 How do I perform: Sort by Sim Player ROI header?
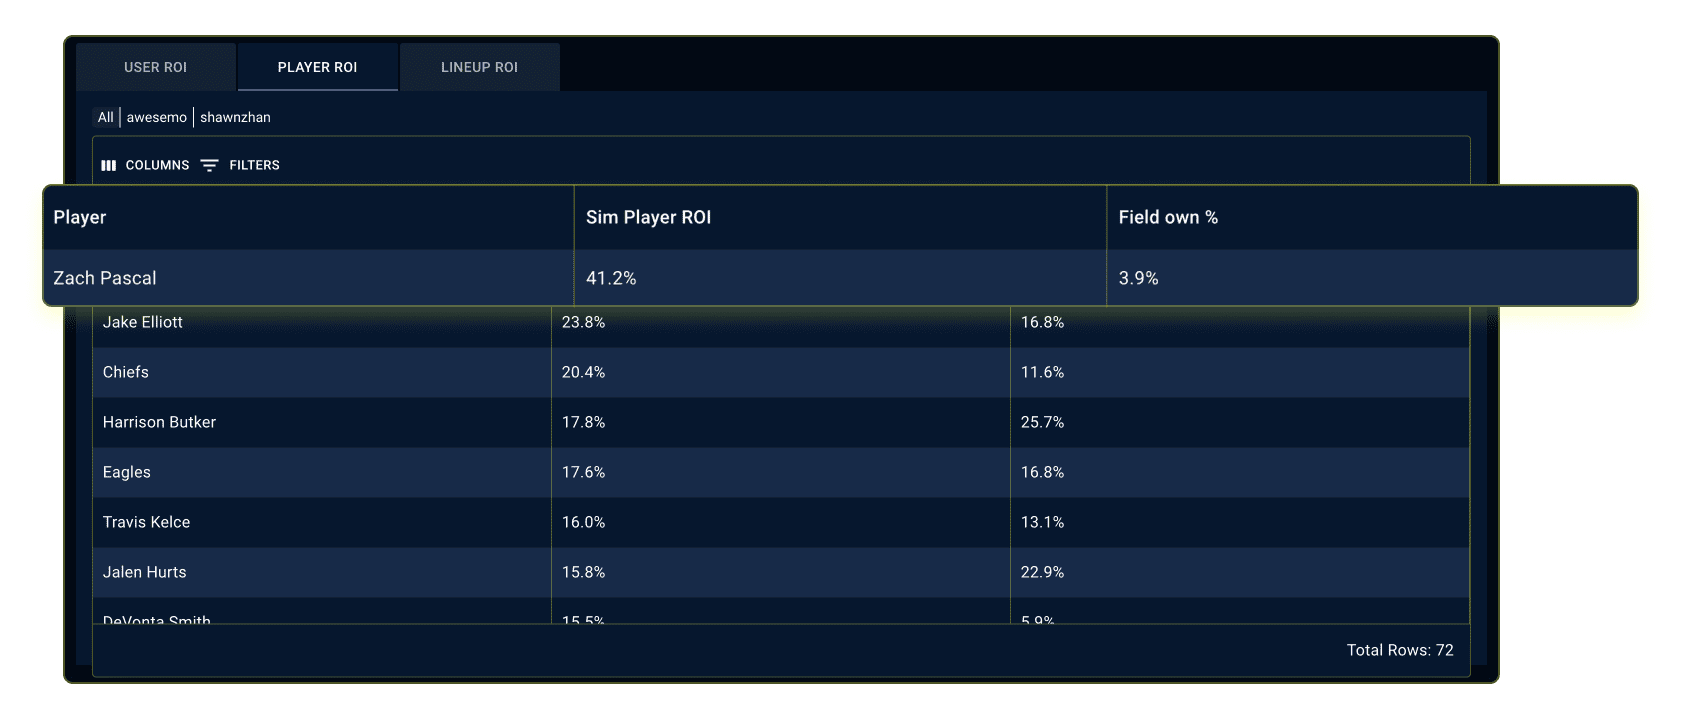pyautogui.click(x=648, y=217)
